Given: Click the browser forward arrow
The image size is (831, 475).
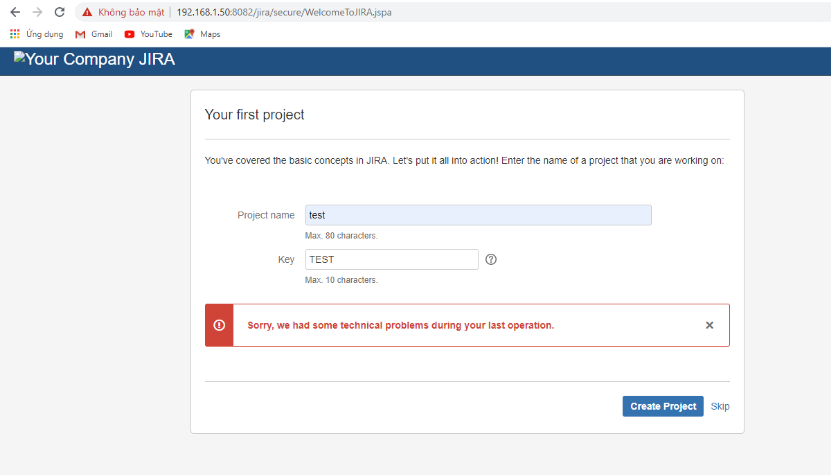Looking at the screenshot, I should tap(37, 12).
